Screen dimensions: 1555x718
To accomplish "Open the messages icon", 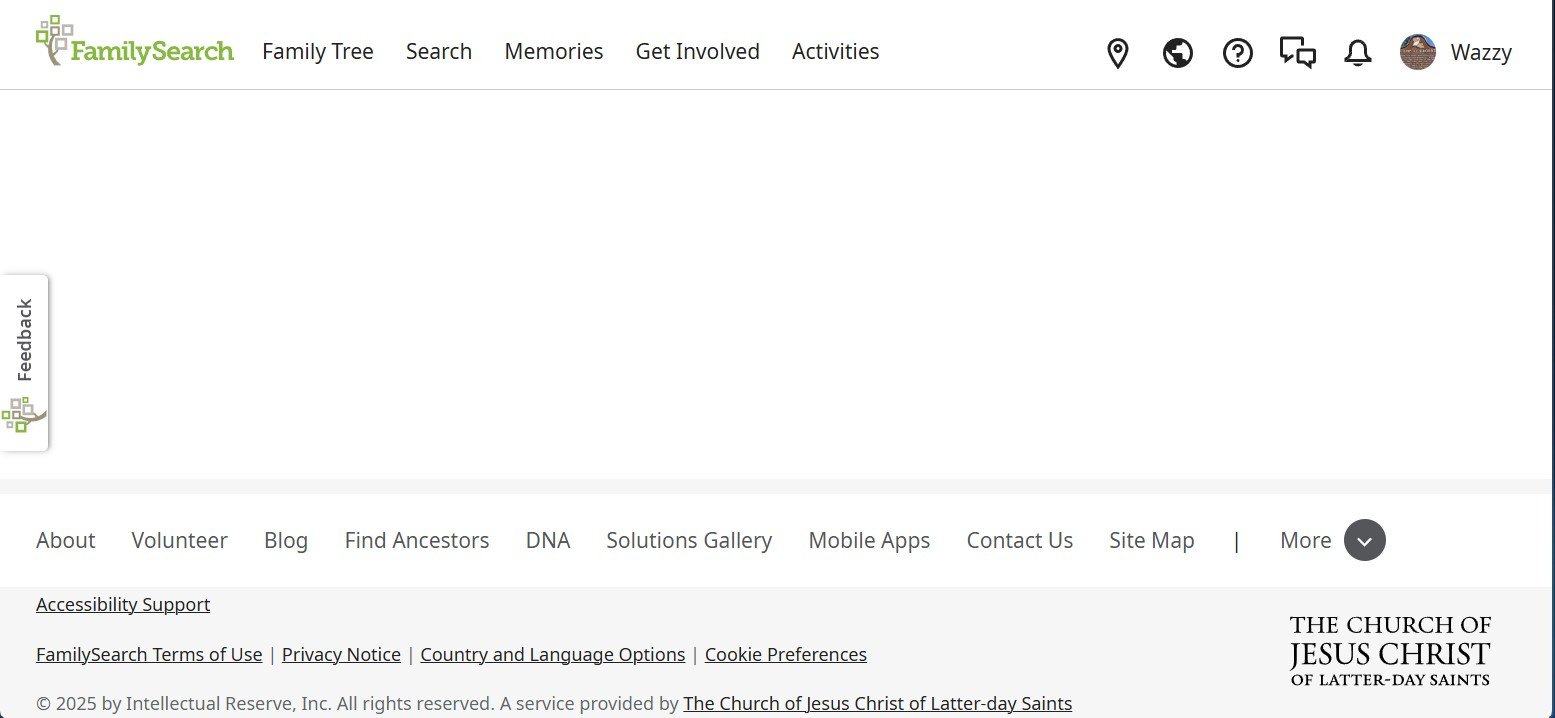I will [x=1297, y=53].
